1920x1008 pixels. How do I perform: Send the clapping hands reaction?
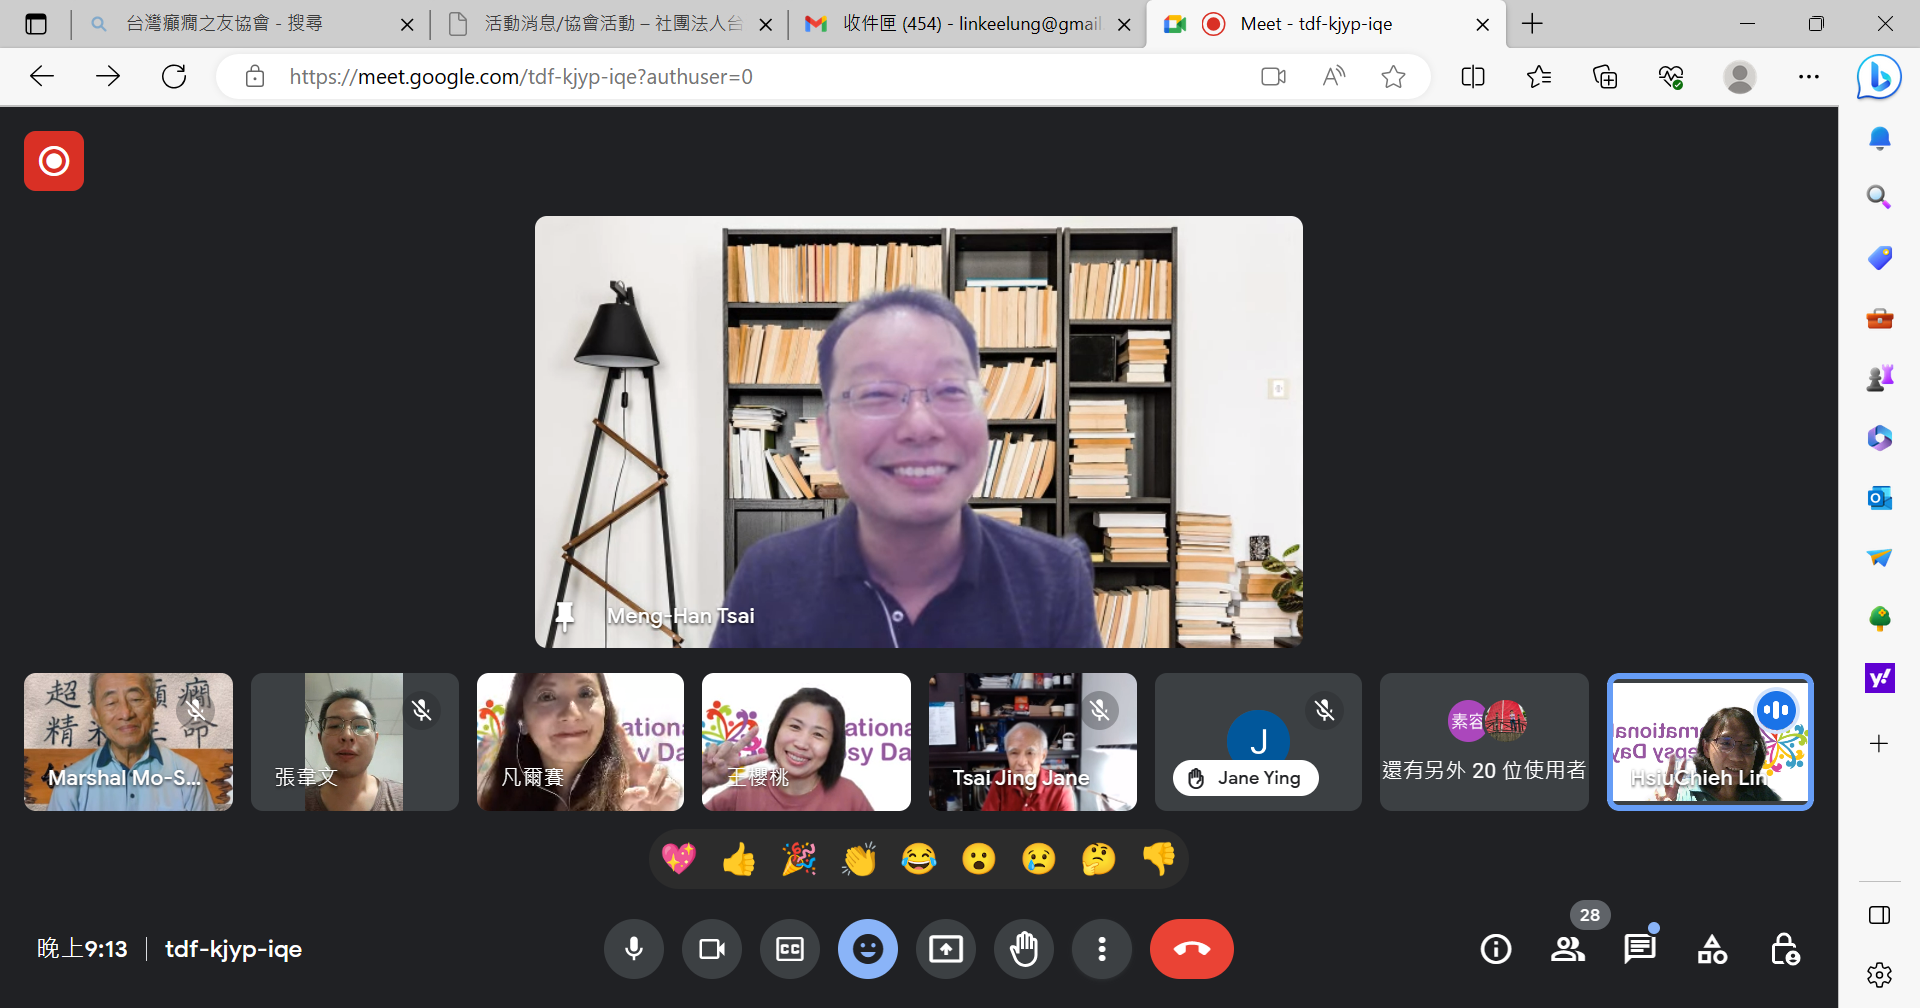click(859, 859)
